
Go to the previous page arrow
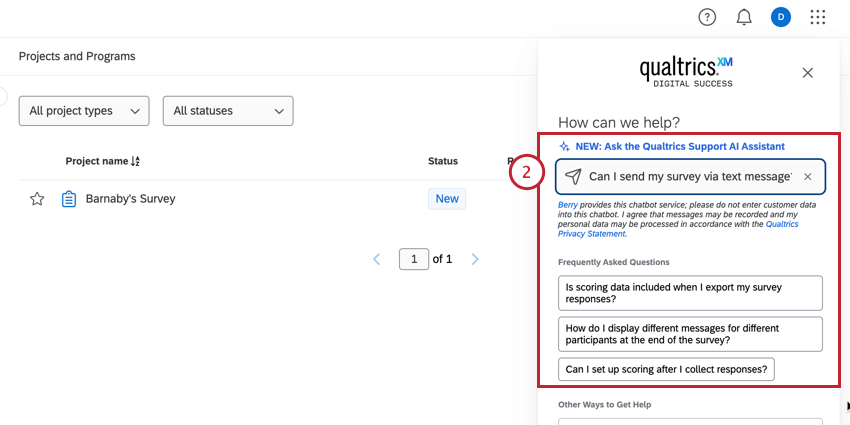(x=377, y=259)
